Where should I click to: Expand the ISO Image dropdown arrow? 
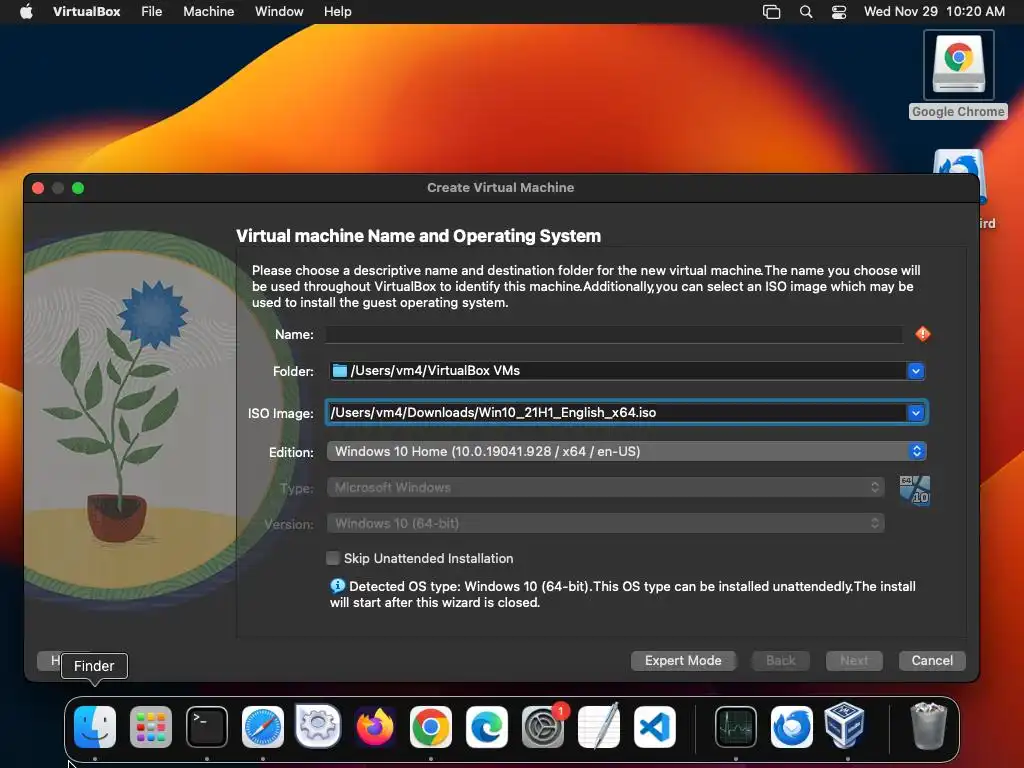pyautogui.click(x=916, y=413)
